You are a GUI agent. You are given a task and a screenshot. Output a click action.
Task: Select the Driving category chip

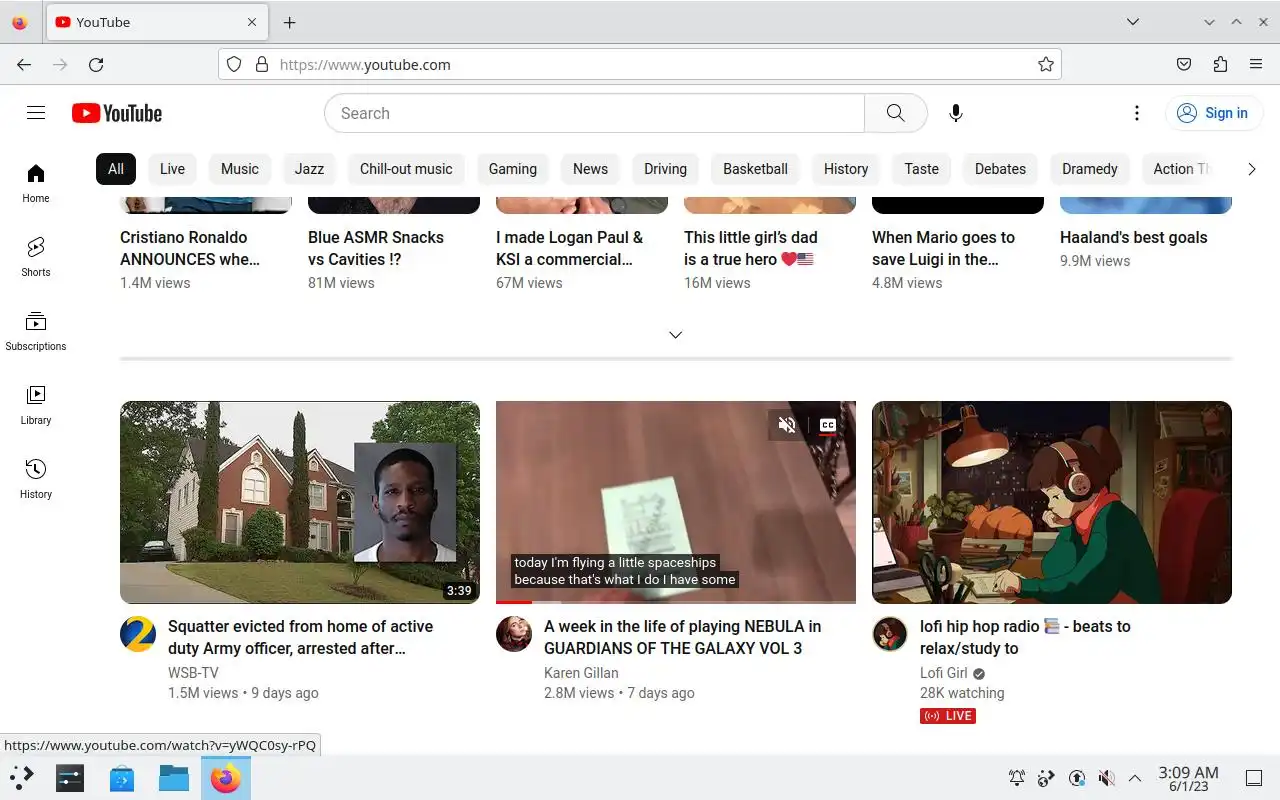[666, 169]
